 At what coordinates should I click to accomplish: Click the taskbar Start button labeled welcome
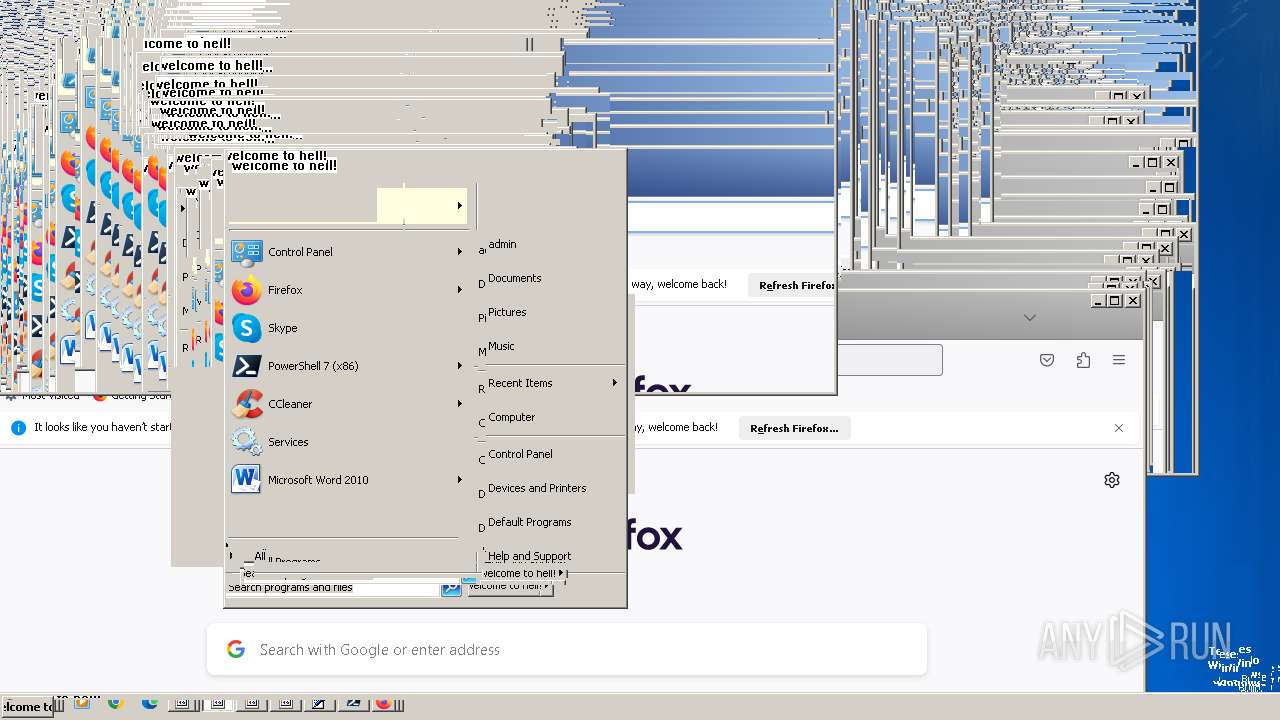(x=28, y=706)
